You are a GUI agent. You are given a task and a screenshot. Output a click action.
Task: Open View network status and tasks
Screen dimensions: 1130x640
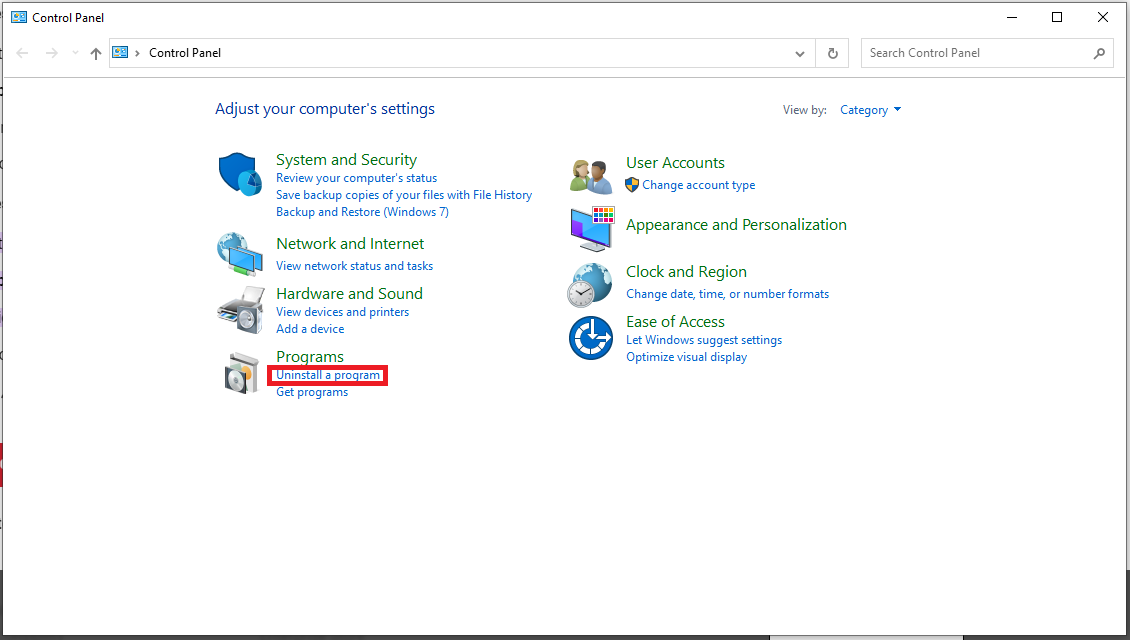pyautogui.click(x=354, y=266)
